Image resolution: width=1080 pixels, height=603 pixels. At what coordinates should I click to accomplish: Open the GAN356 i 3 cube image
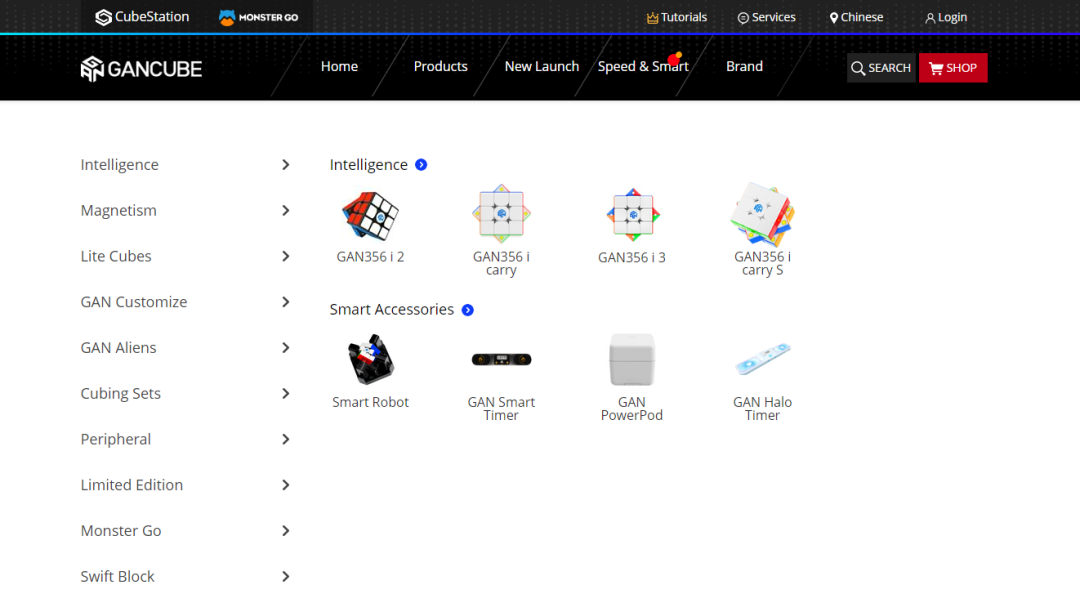coord(632,214)
